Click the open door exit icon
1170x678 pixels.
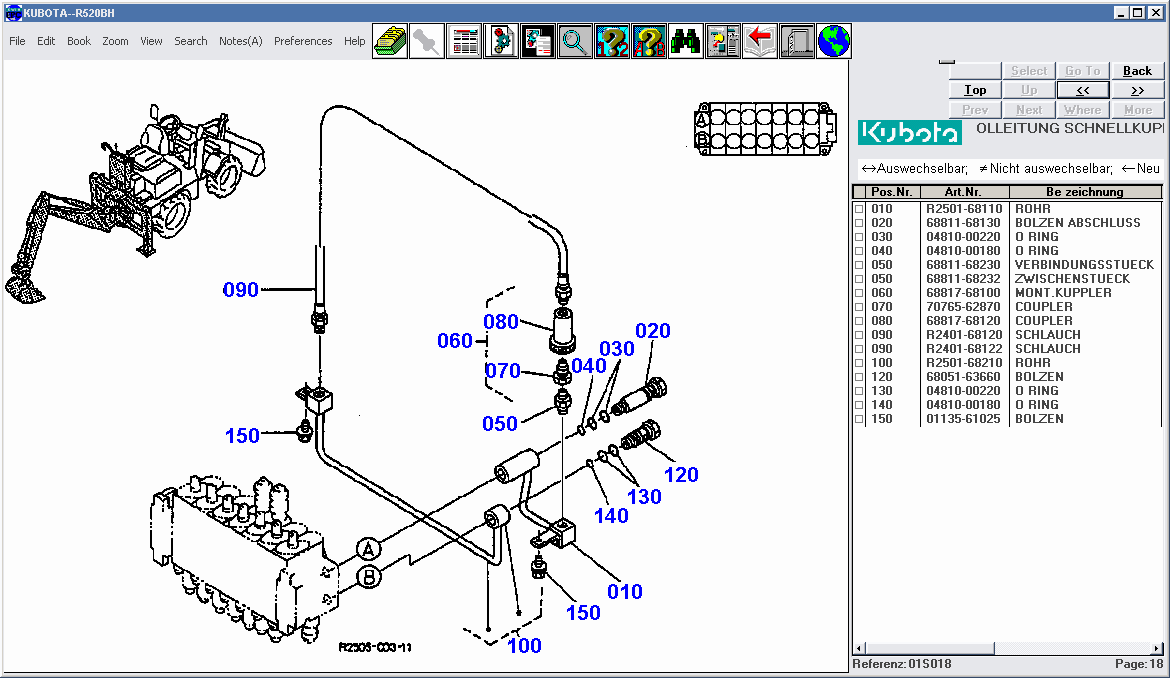797,41
